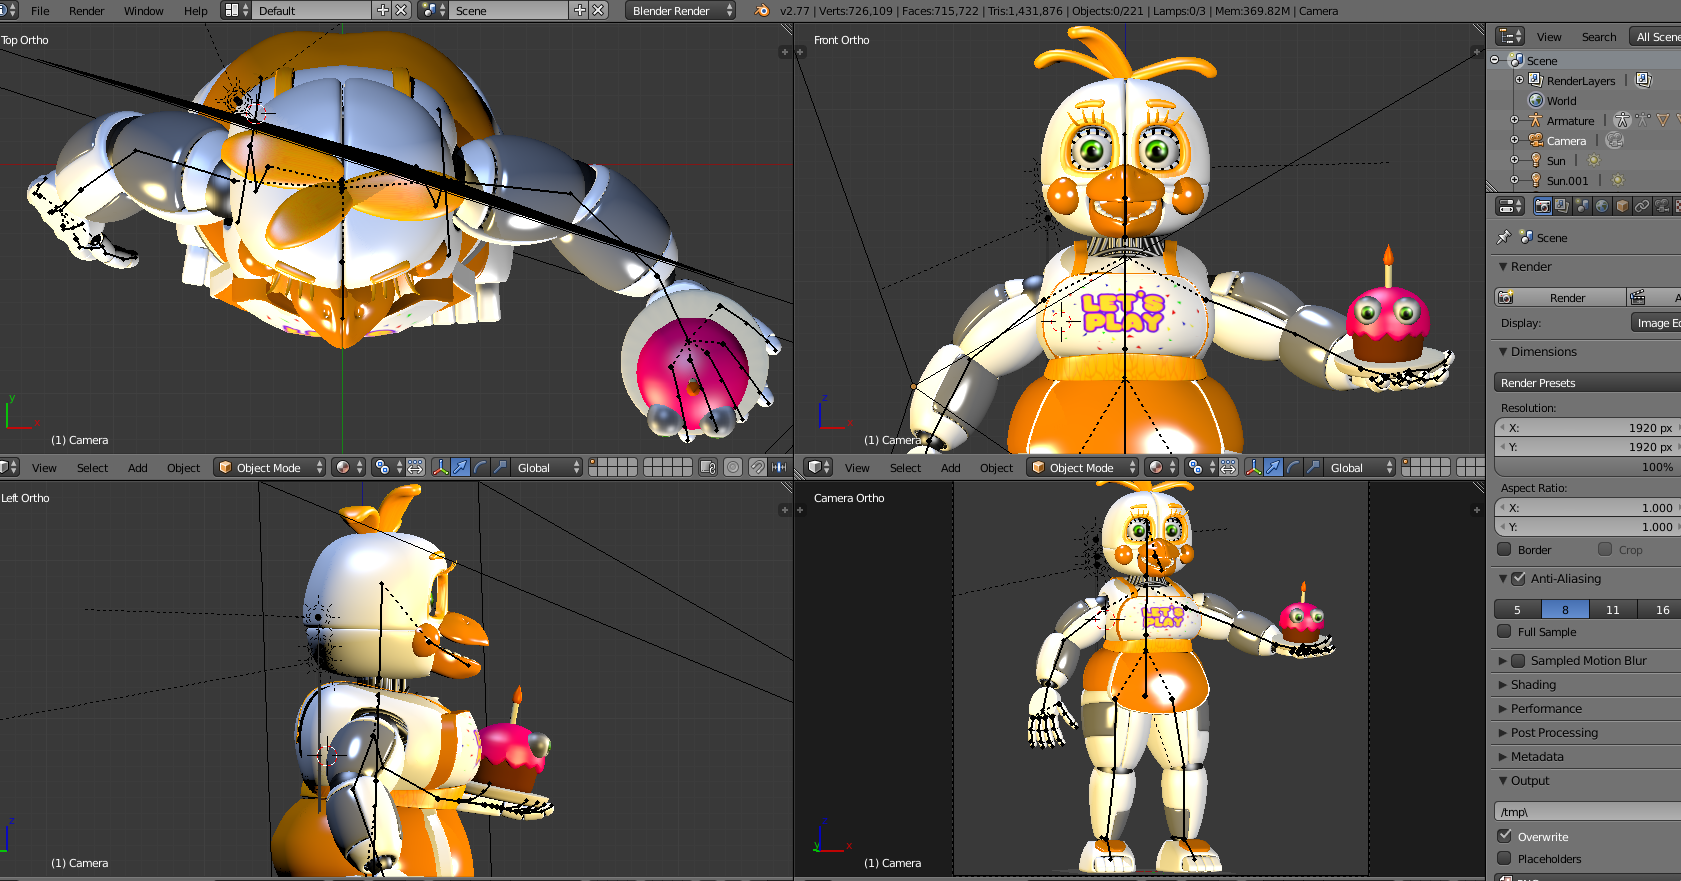Open the scene browse icon in header
The width and height of the screenshot is (1681, 881).
pos(433,10)
